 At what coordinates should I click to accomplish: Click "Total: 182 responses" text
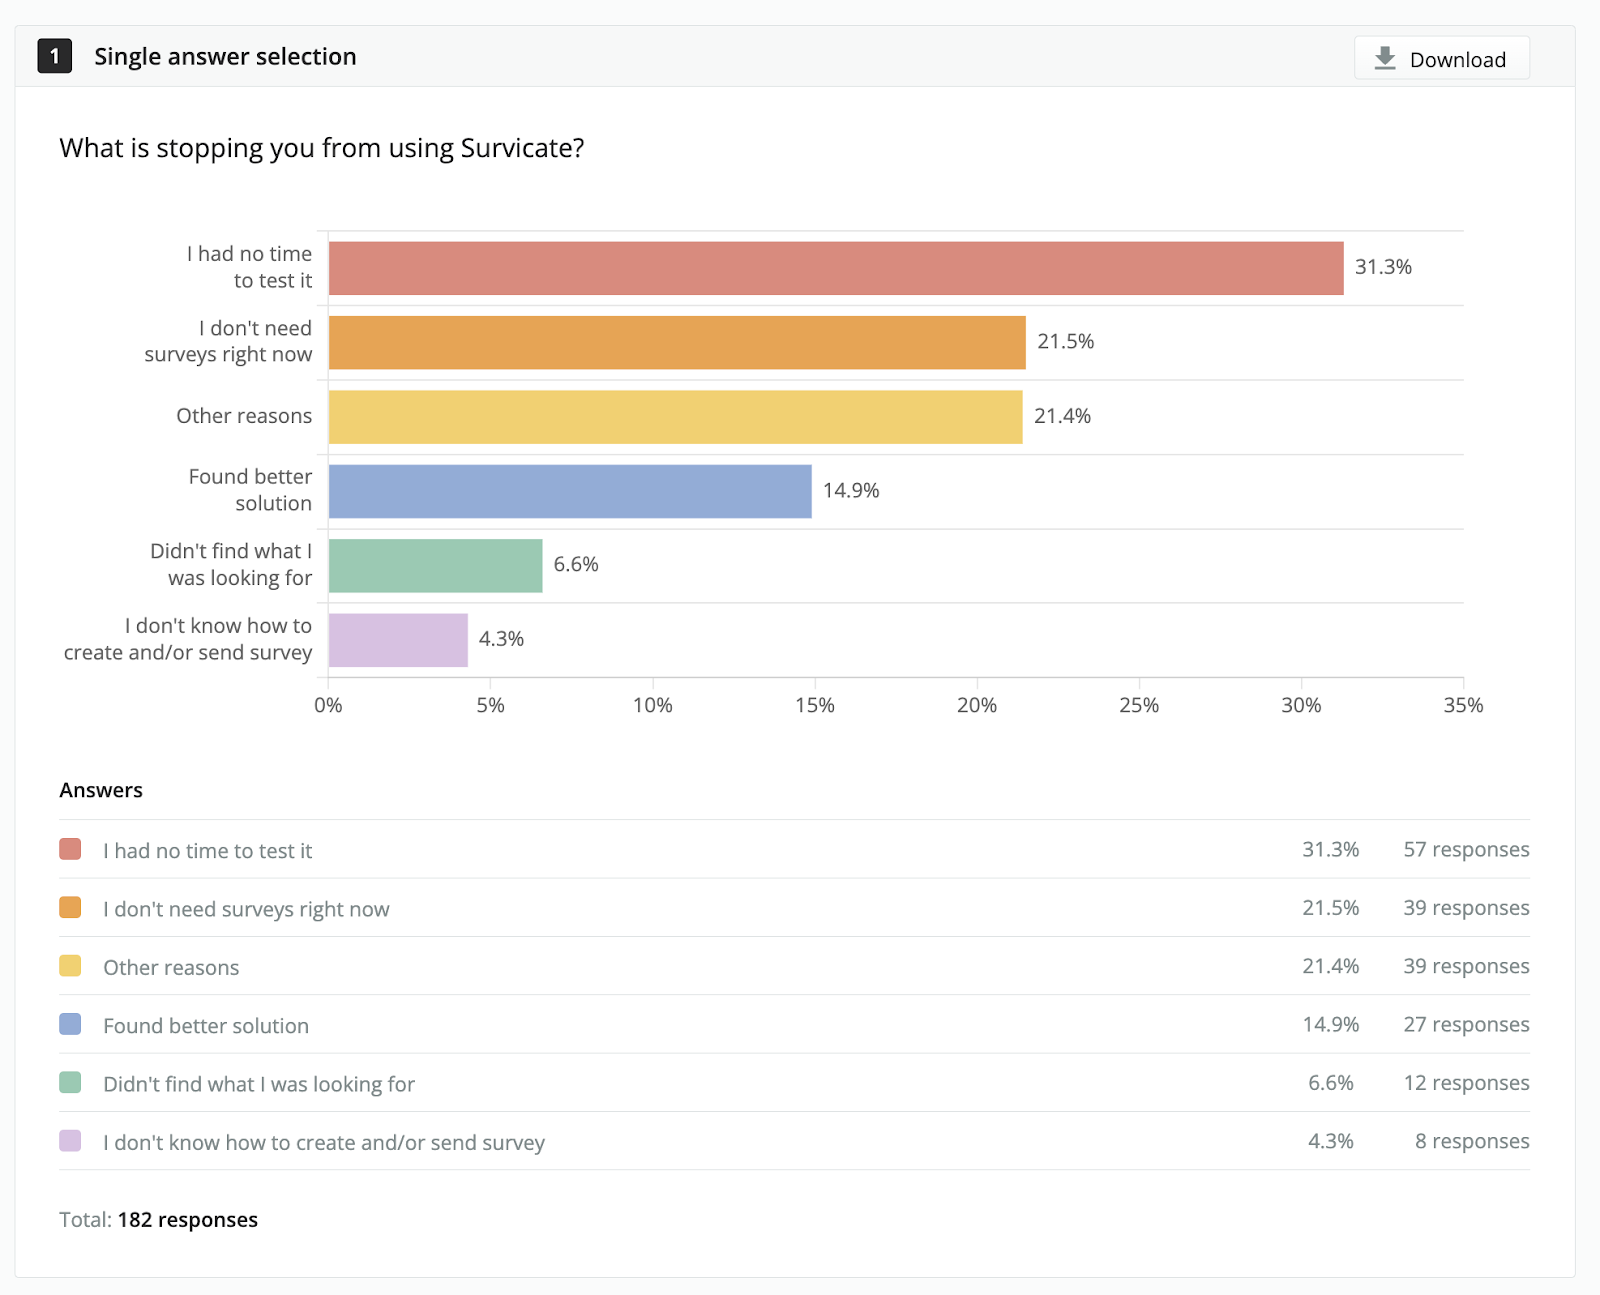(158, 1220)
